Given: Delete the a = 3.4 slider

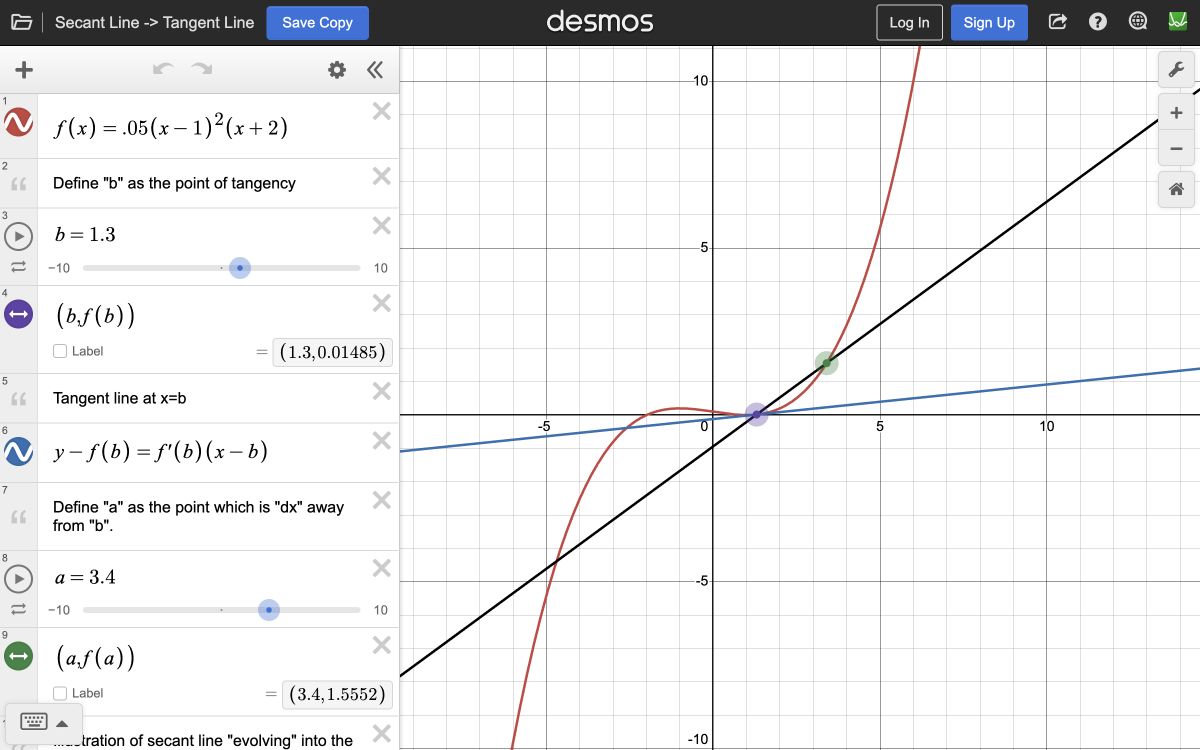Looking at the screenshot, I should pyautogui.click(x=381, y=568).
